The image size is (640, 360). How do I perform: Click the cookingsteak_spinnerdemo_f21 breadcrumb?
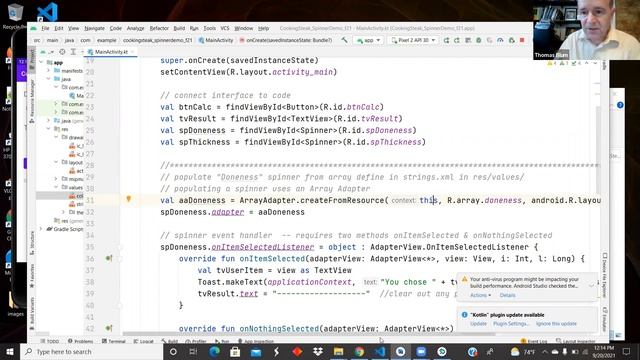(x=157, y=40)
